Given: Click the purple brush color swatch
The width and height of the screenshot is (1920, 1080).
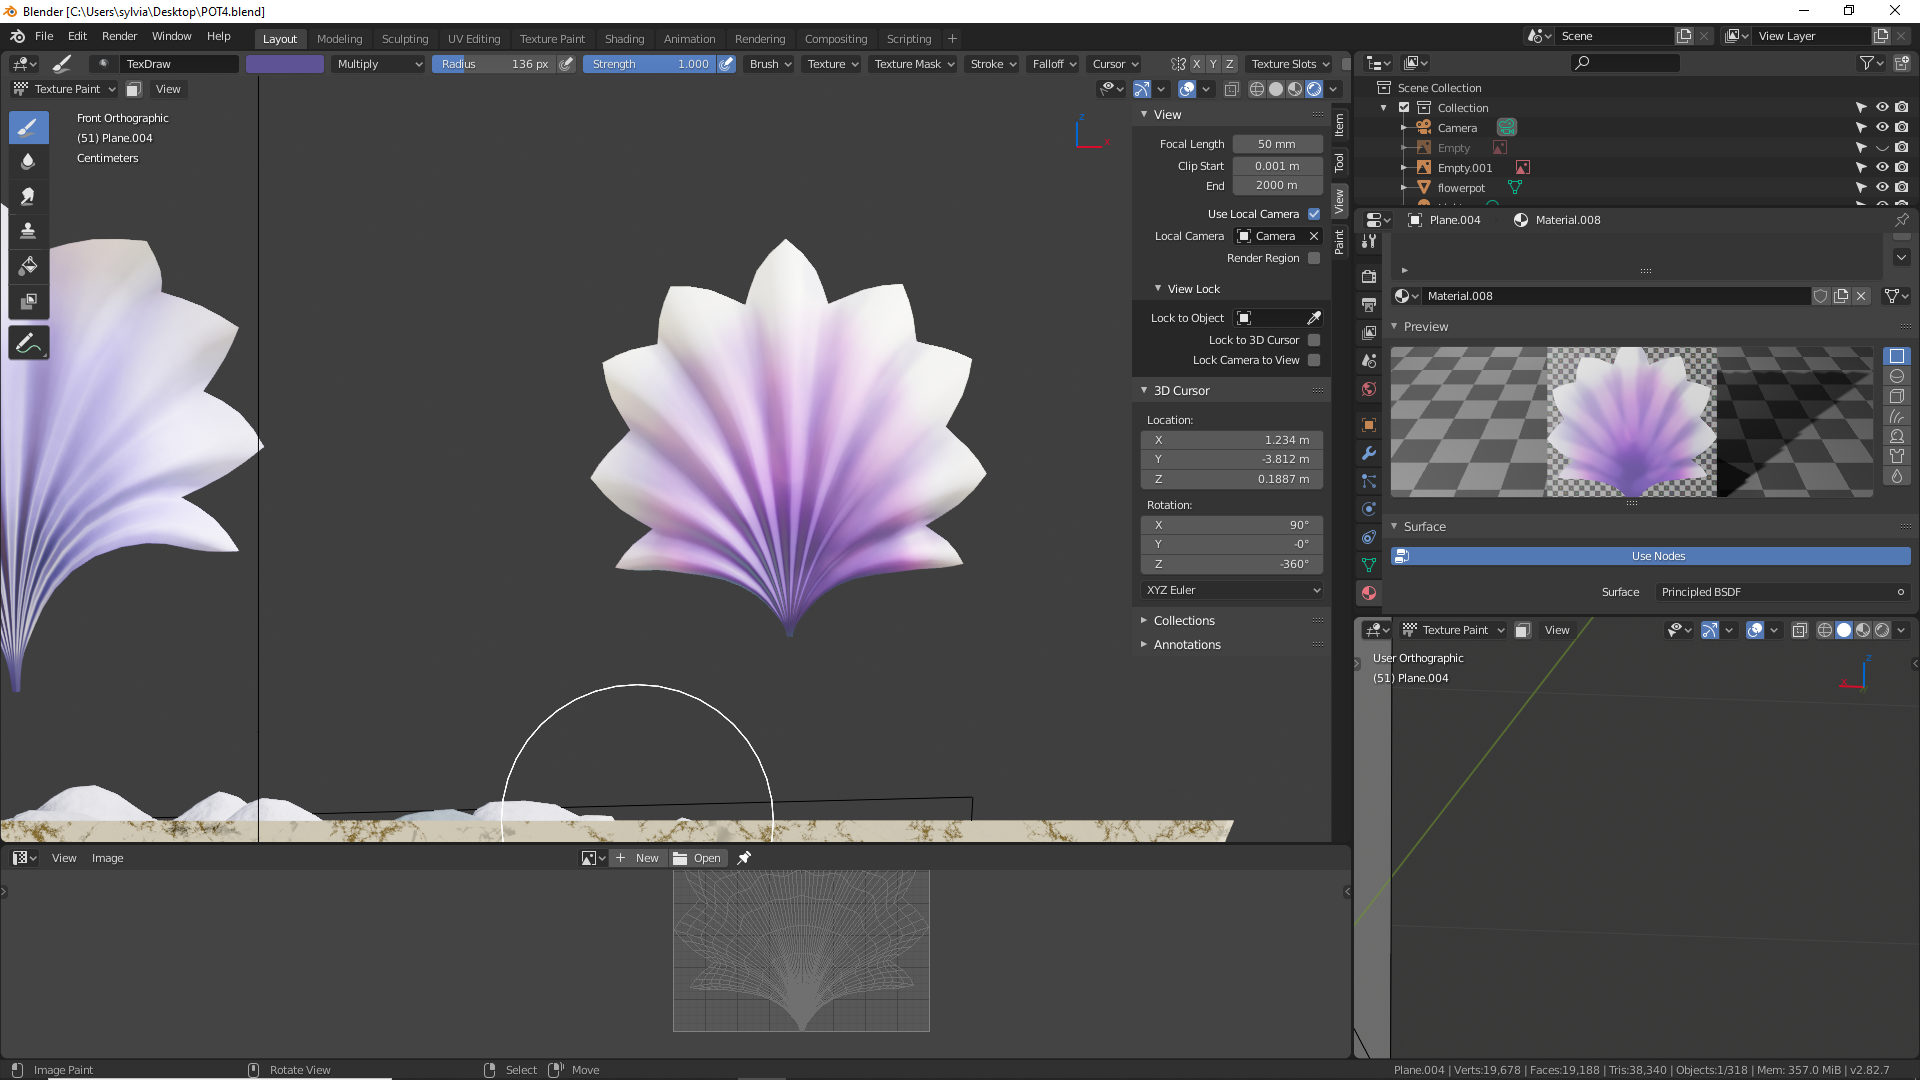Looking at the screenshot, I should click(x=285, y=64).
